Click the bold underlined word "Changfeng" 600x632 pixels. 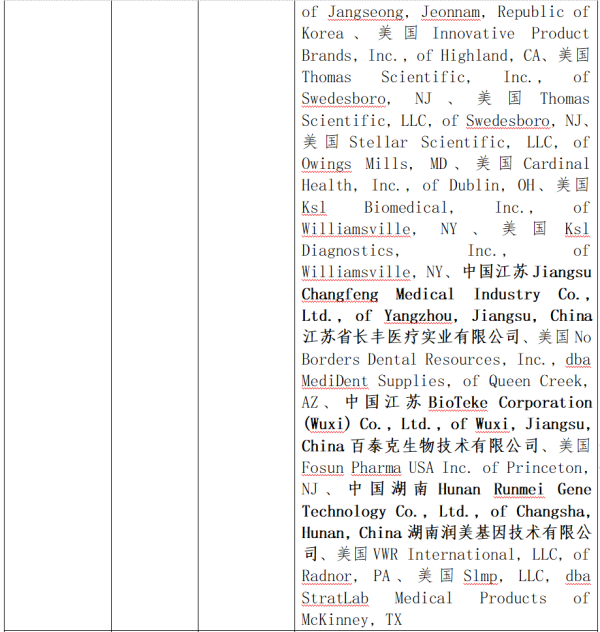click(340, 295)
